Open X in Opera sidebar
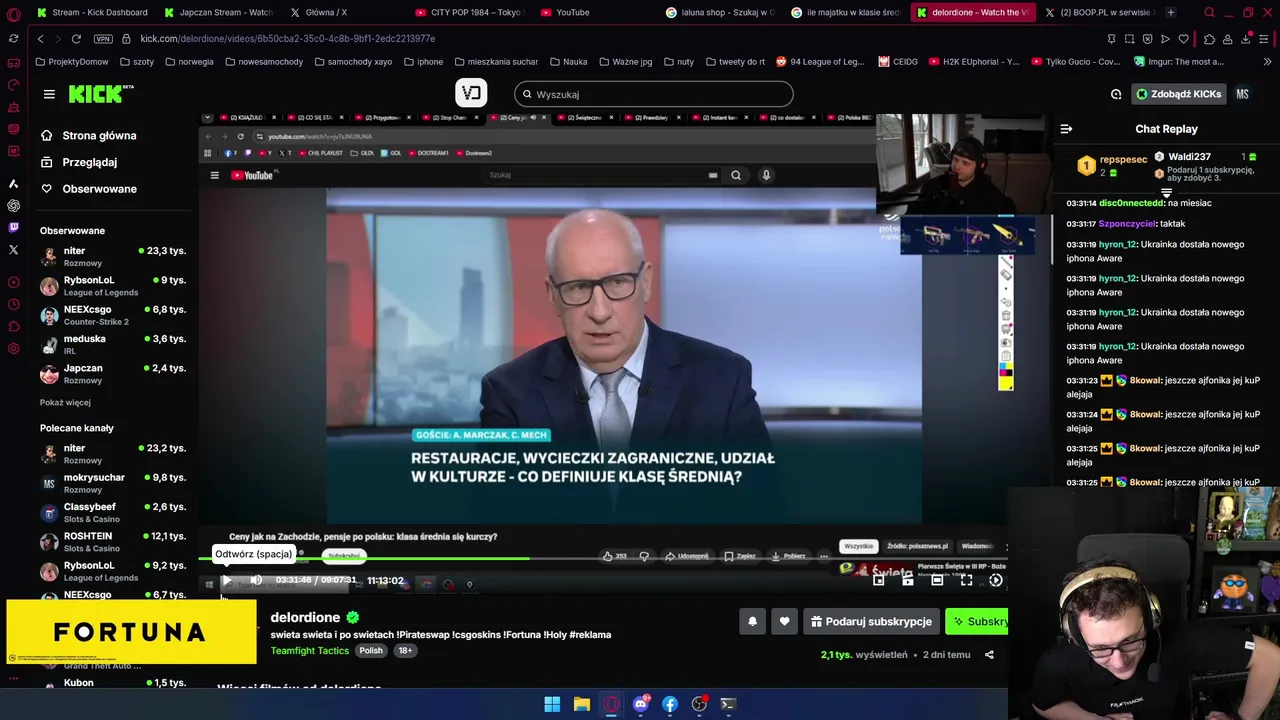The height and width of the screenshot is (720, 1280). point(13,249)
